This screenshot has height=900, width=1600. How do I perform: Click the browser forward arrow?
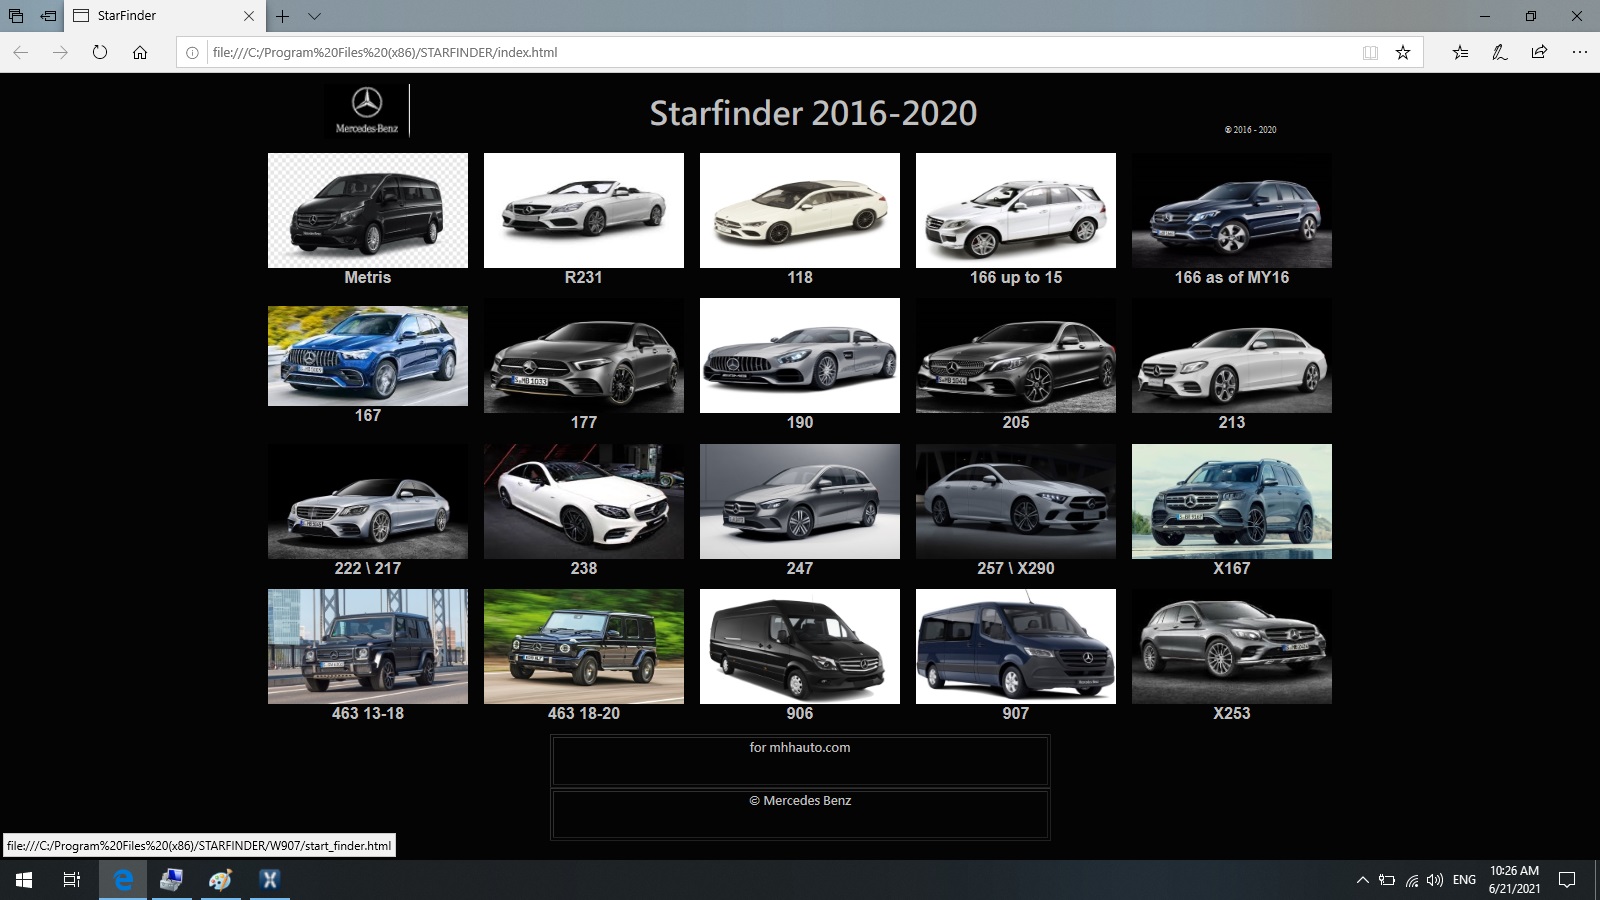(60, 52)
